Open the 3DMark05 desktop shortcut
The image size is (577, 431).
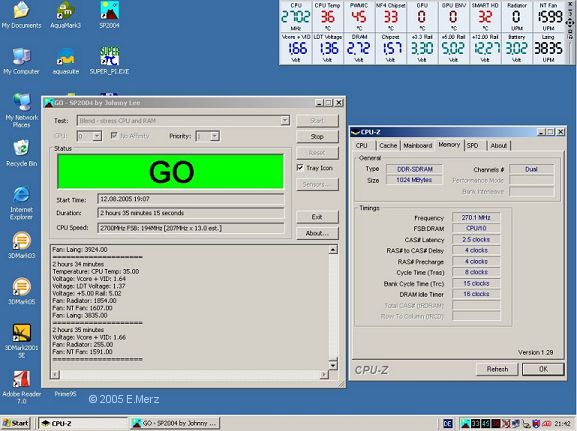click(x=21, y=291)
